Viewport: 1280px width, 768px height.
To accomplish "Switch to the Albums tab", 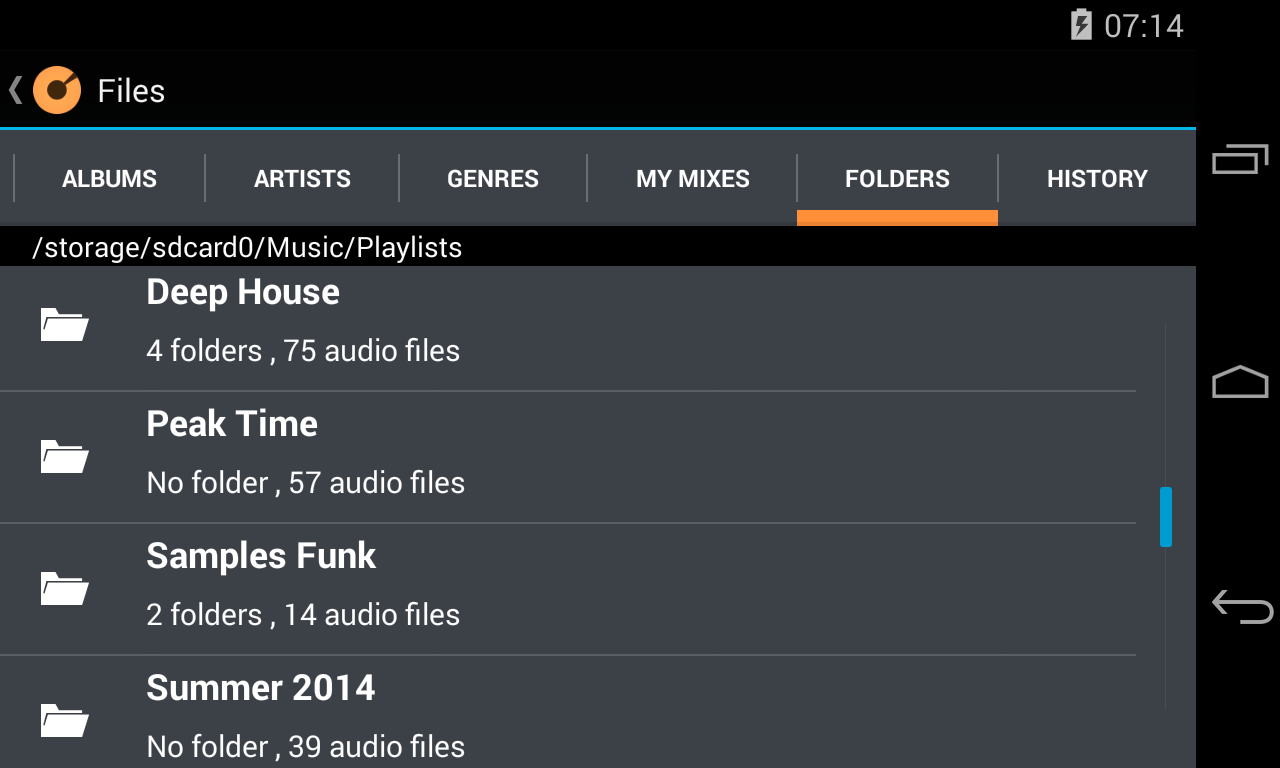I will (109, 179).
